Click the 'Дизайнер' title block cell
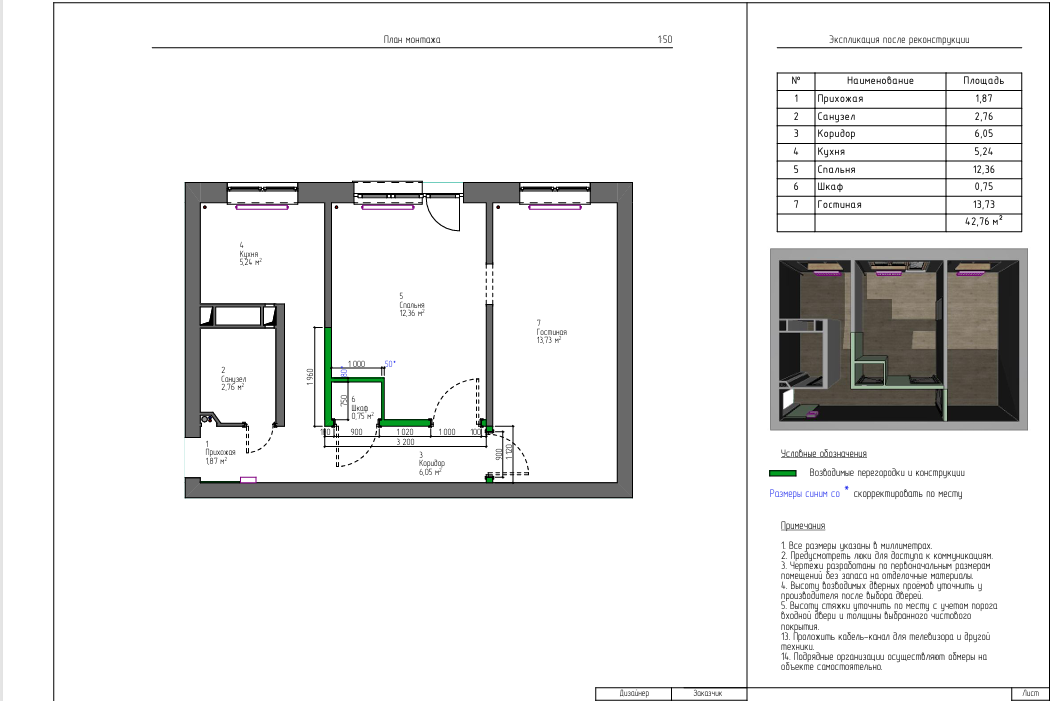Viewport: 1062px width, 701px height. 634,694
